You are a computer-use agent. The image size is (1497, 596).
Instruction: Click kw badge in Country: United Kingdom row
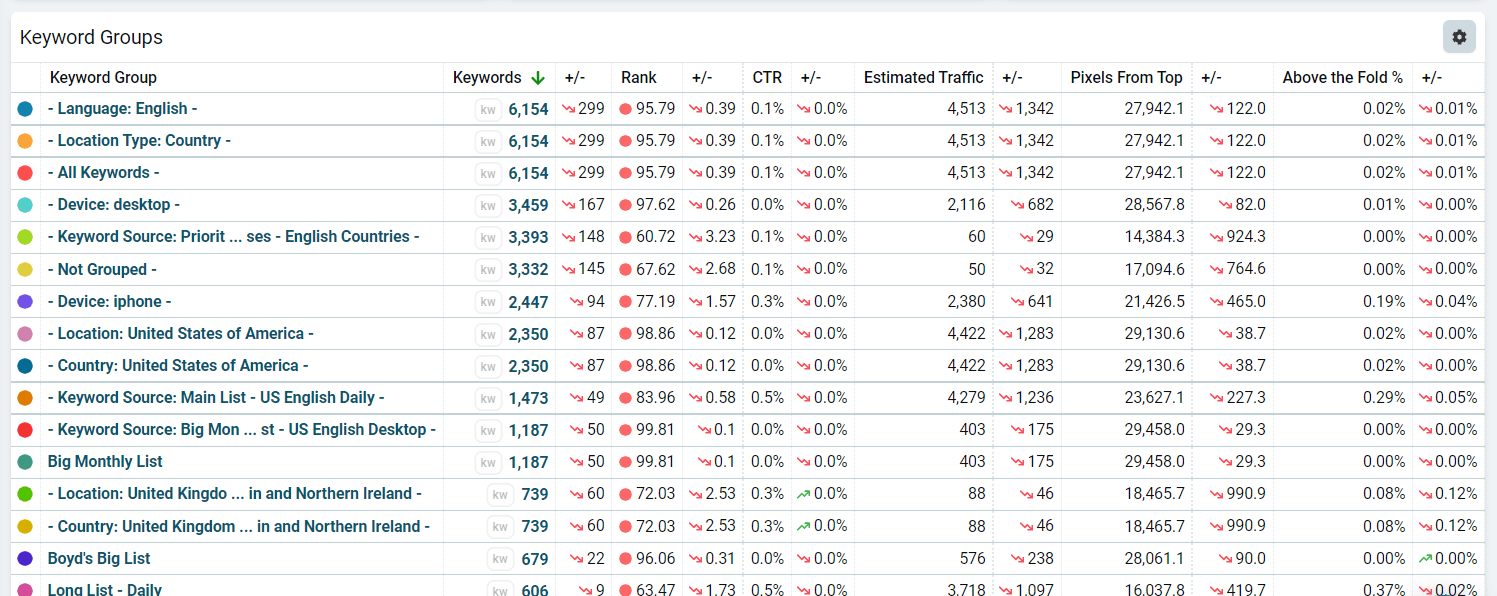(501, 526)
